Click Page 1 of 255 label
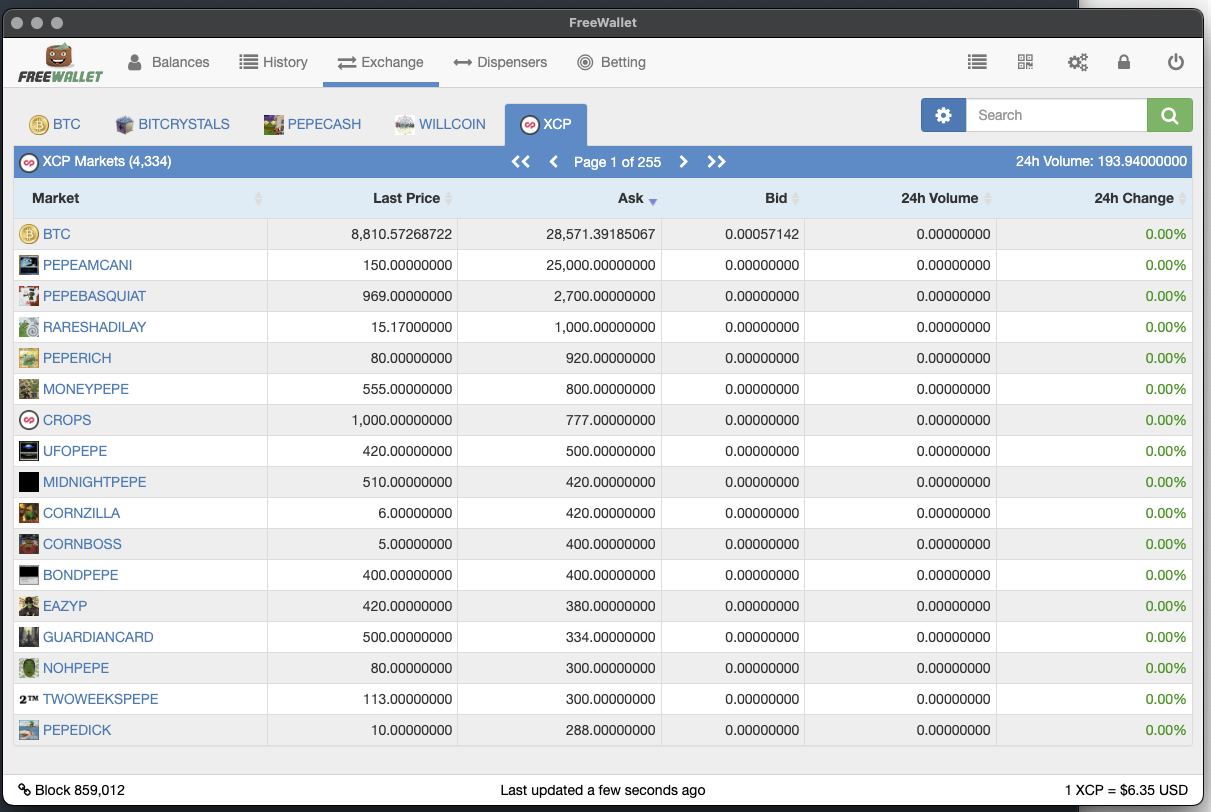 point(617,161)
